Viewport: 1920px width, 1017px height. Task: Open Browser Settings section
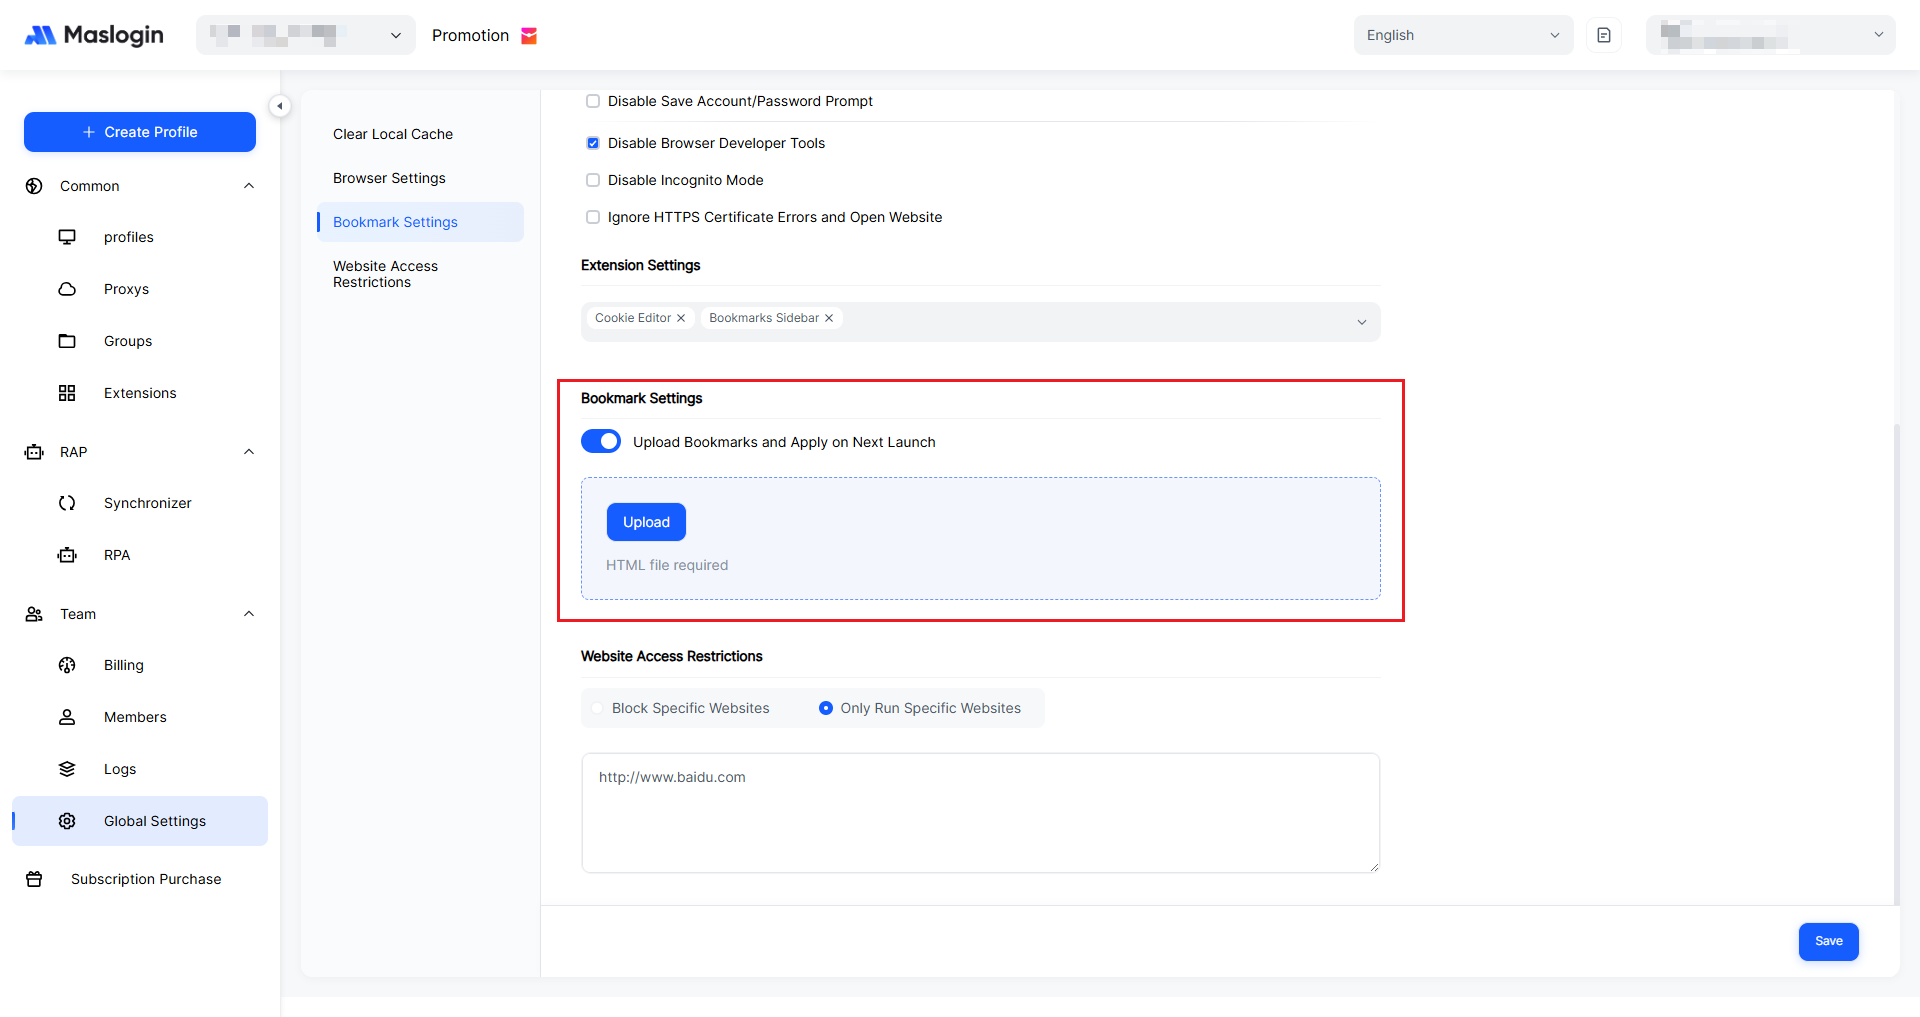tap(389, 178)
